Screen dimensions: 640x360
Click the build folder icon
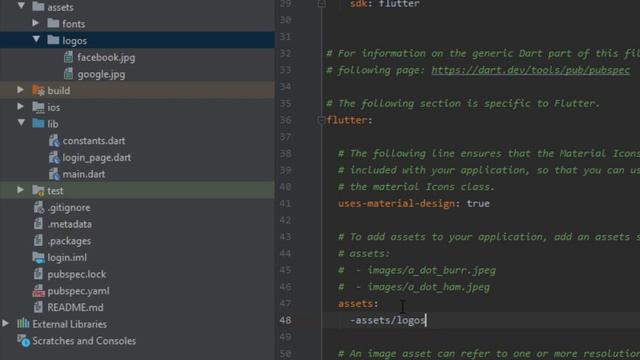click(38, 90)
